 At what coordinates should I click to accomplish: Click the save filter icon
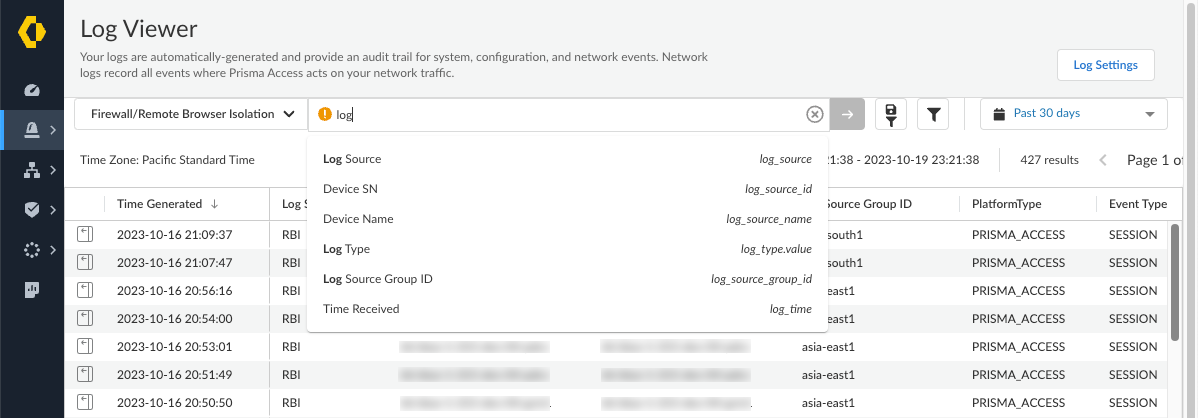click(x=891, y=114)
